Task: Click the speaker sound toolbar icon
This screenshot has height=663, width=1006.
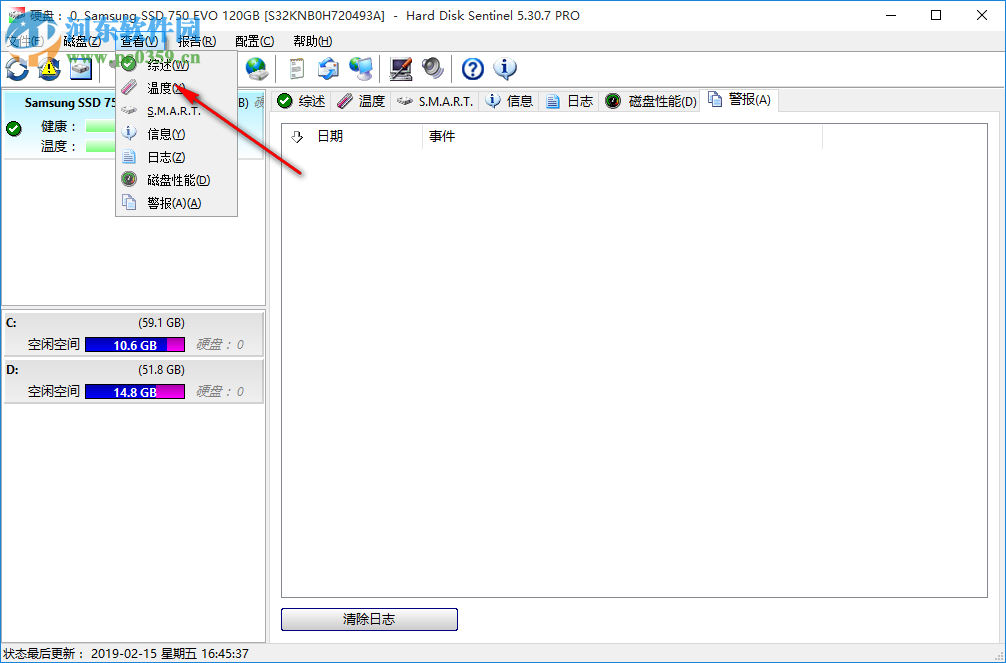Action: [433, 69]
